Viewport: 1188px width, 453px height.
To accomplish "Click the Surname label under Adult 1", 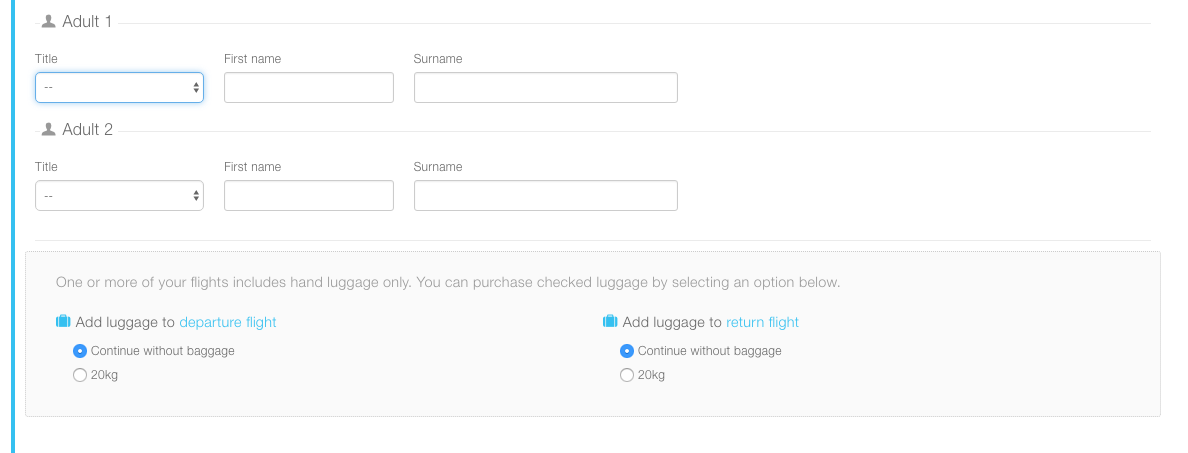I will [437, 59].
